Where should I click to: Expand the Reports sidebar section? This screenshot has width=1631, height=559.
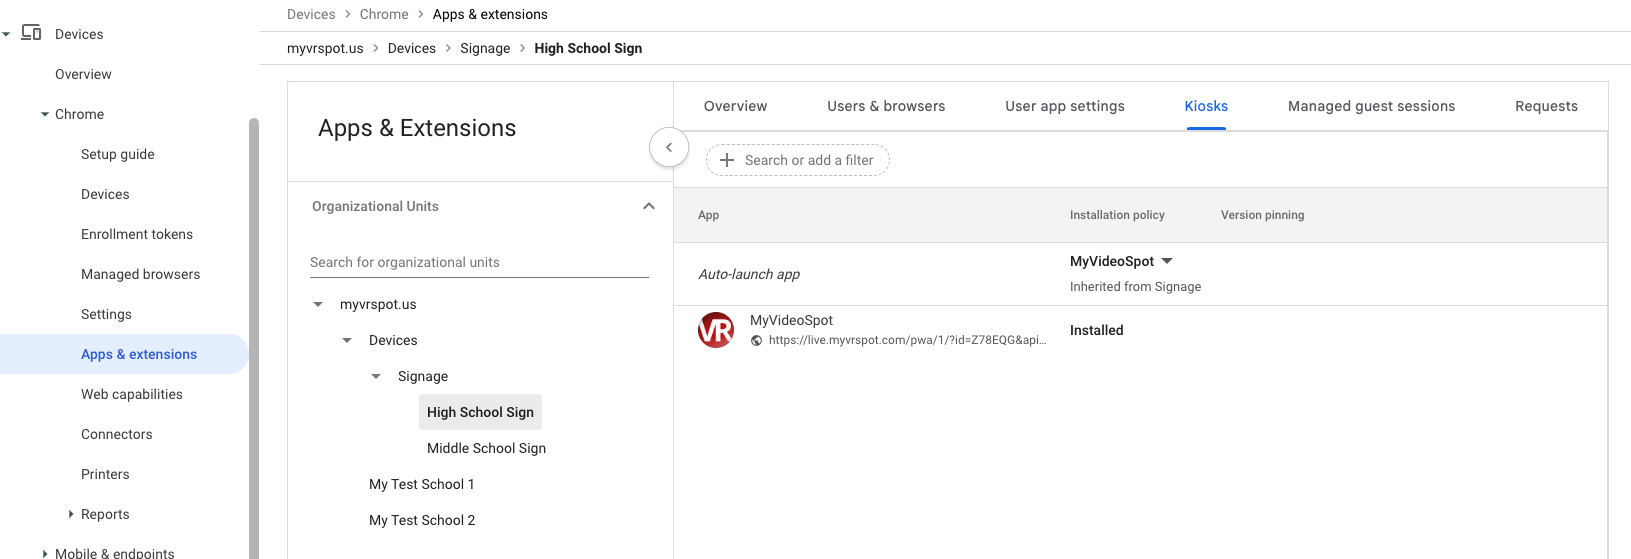pyautogui.click(x=71, y=514)
